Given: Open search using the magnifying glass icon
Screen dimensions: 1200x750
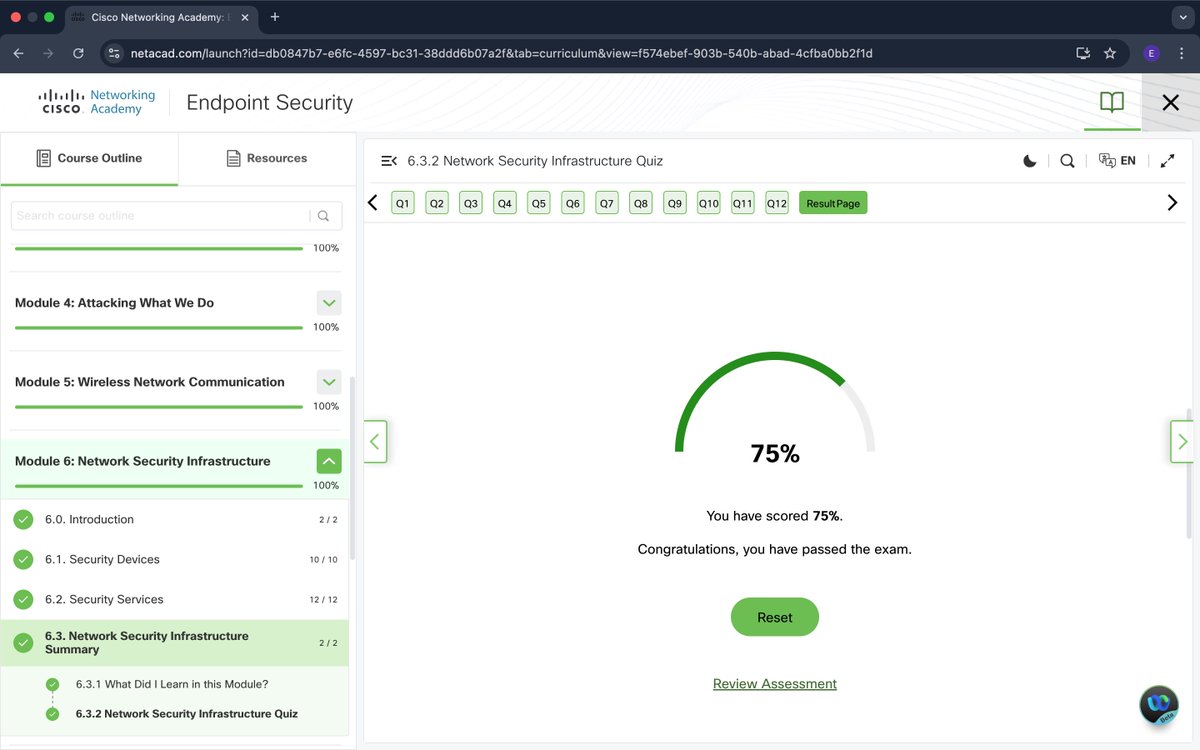Looking at the screenshot, I should pyautogui.click(x=1067, y=160).
